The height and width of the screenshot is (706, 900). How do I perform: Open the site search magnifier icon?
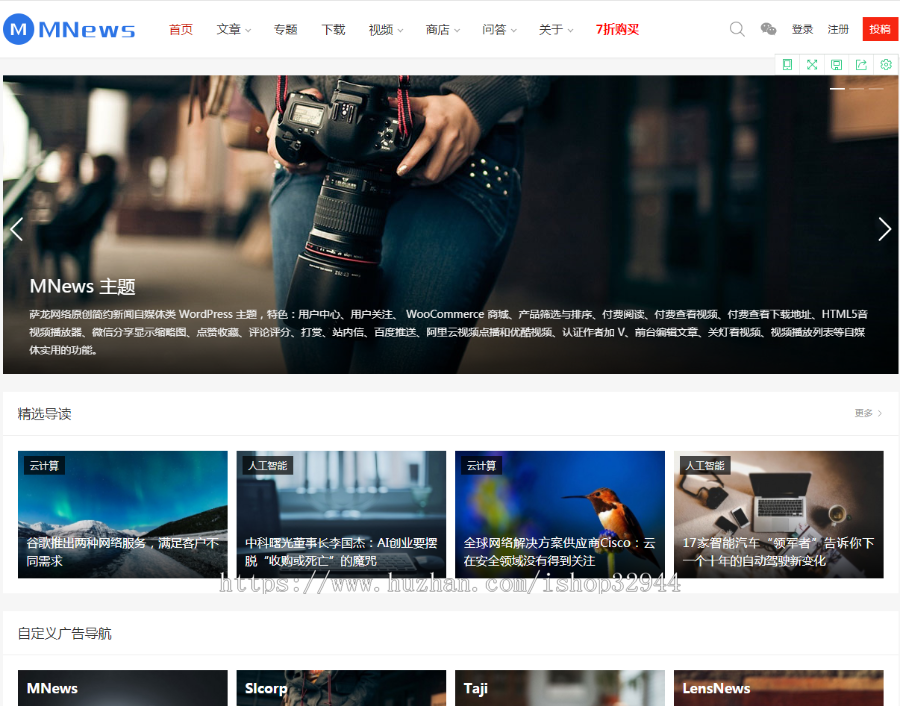[x=737, y=29]
